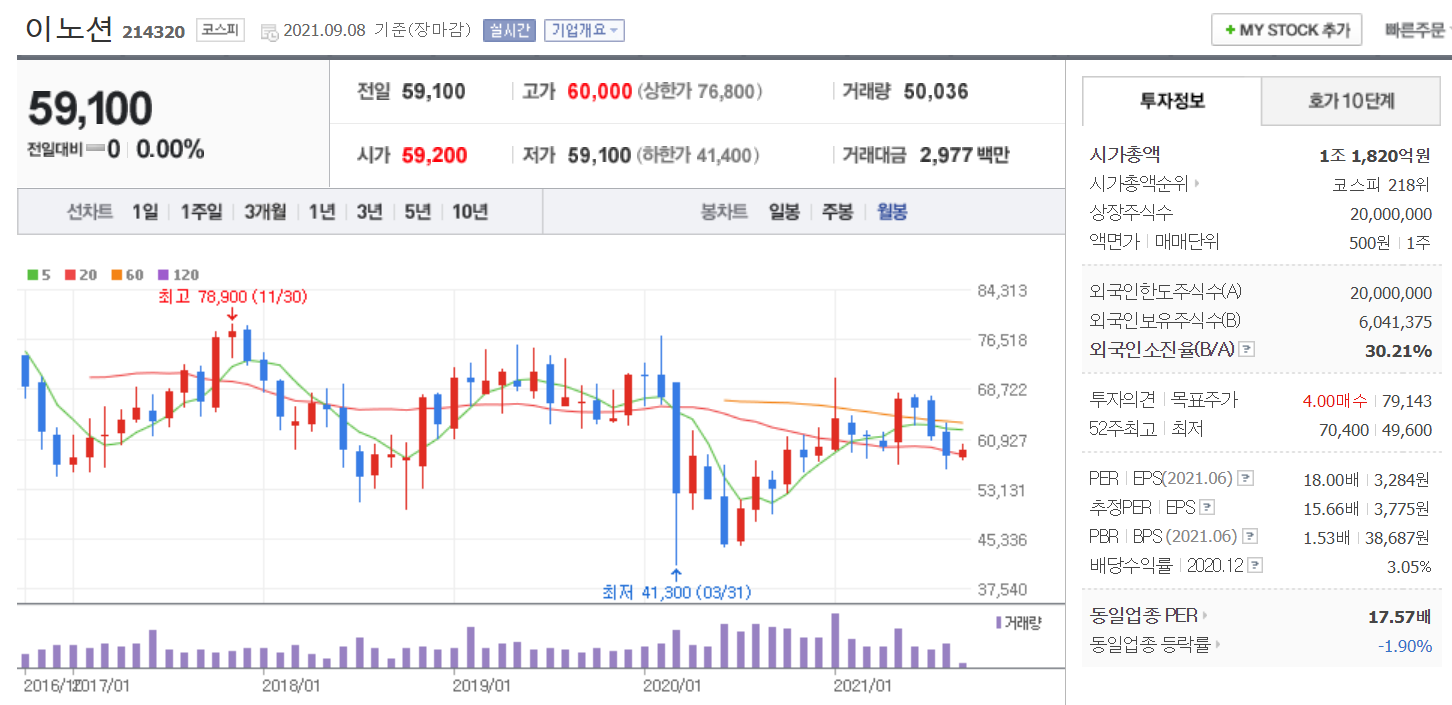The width and height of the screenshot is (1452, 705).
Task: Click the 고가 value 60,000
Action: tap(599, 92)
